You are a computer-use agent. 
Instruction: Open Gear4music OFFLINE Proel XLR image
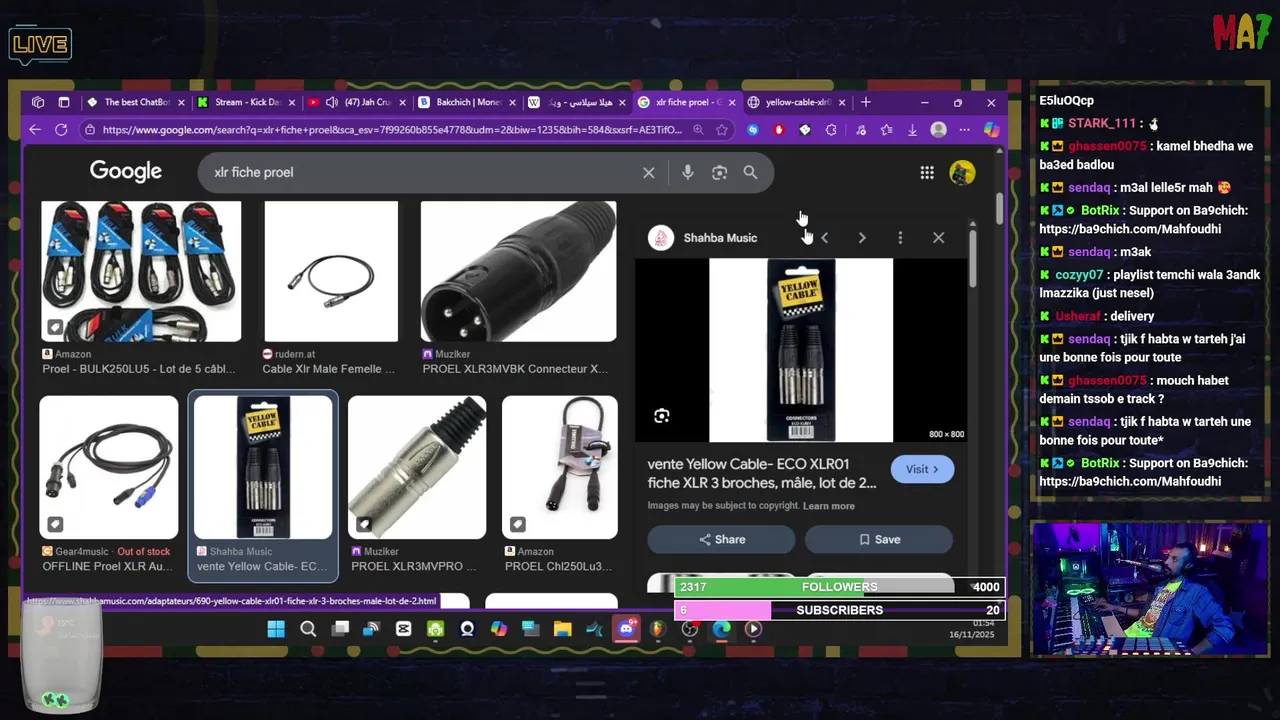(109, 467)
